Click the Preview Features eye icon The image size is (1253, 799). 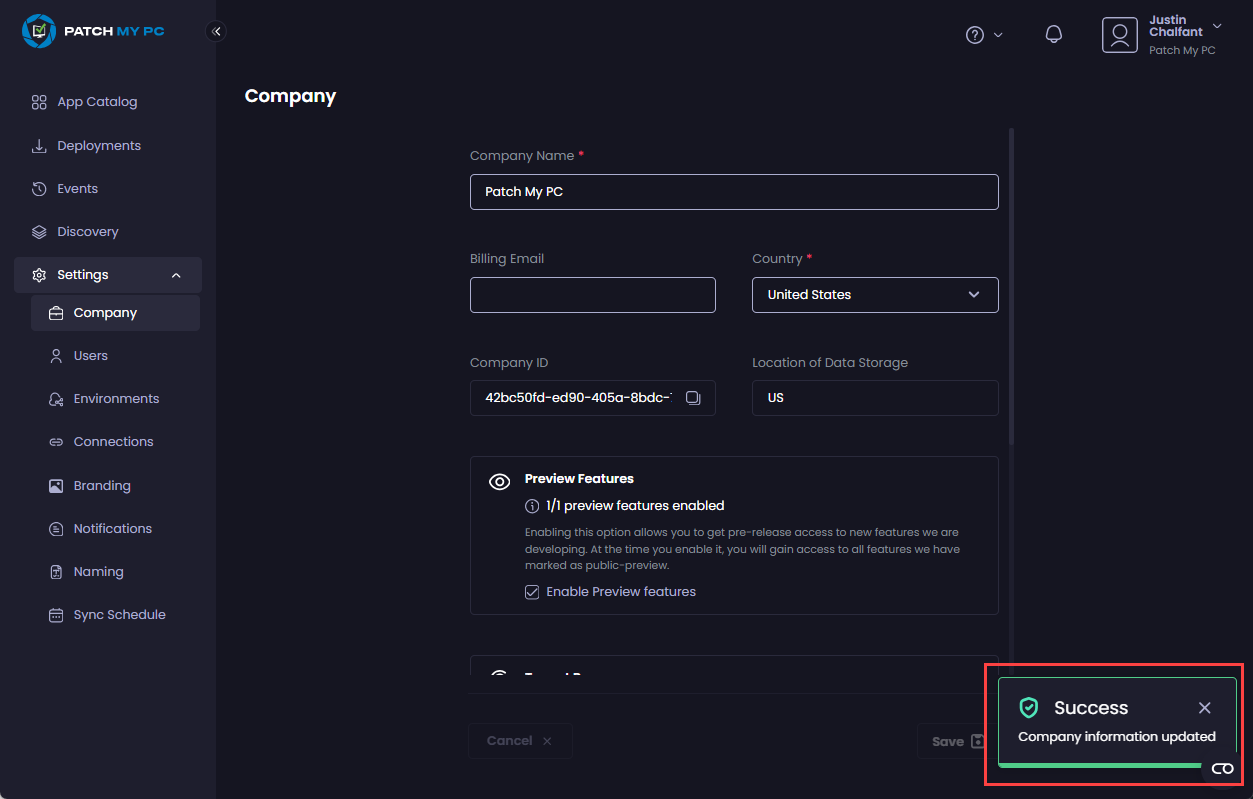[x=499, y=481]
